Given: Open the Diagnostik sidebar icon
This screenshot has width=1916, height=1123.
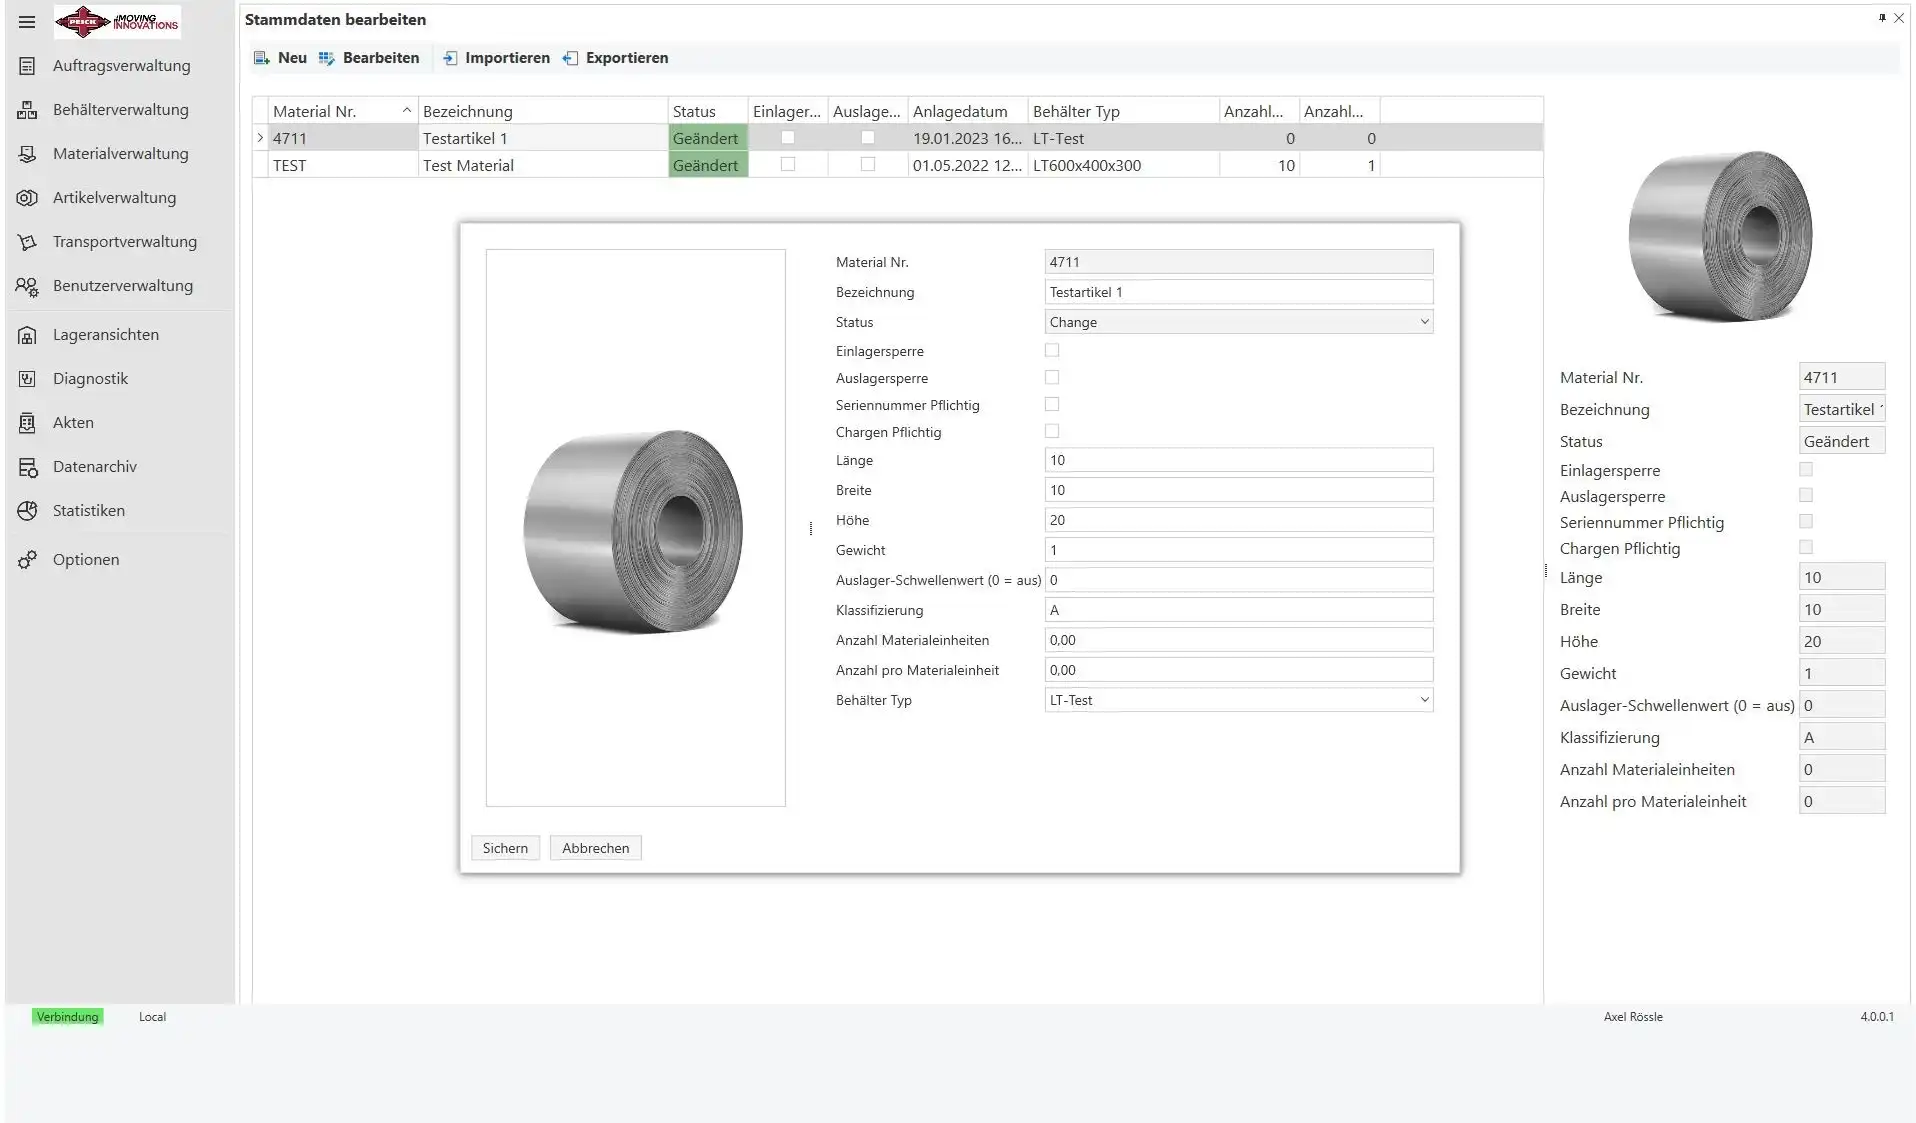Looking at the screenshot, I should click(27, 379).
